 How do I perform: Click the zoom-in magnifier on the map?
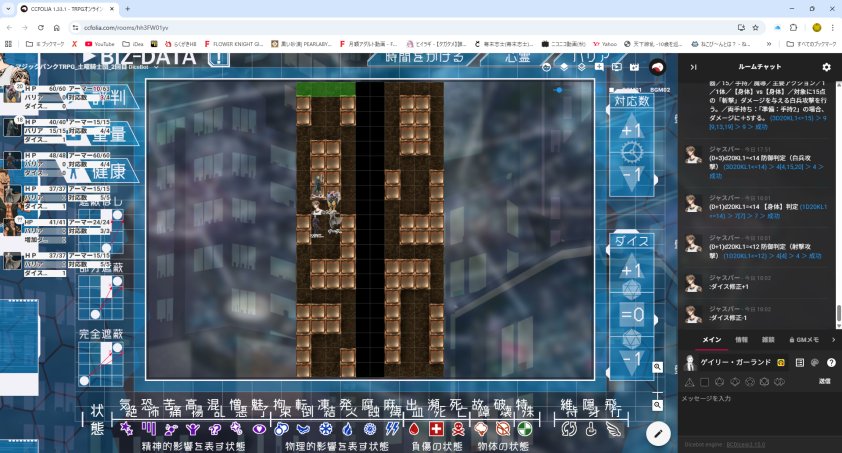657,367
